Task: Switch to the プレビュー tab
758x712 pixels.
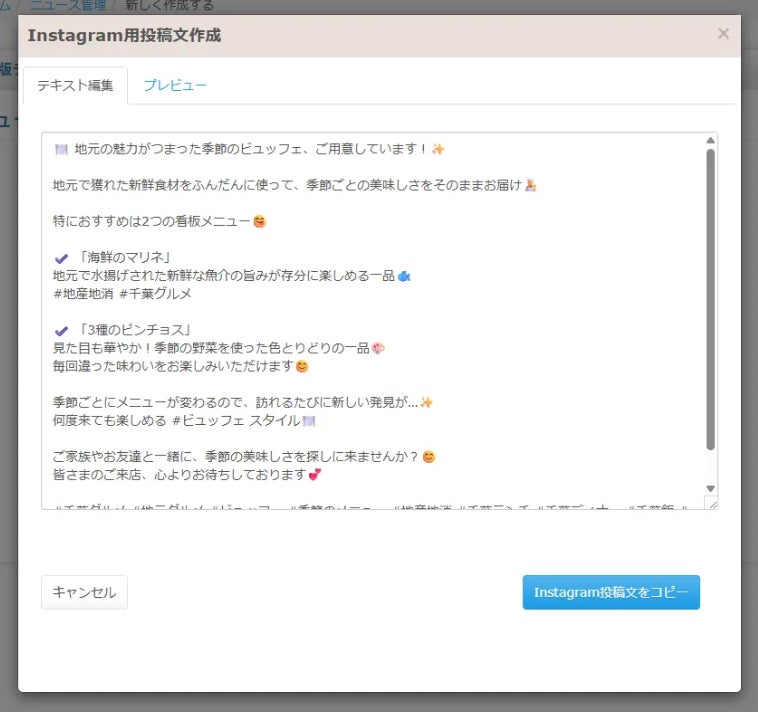Action: tap(175, 85)
